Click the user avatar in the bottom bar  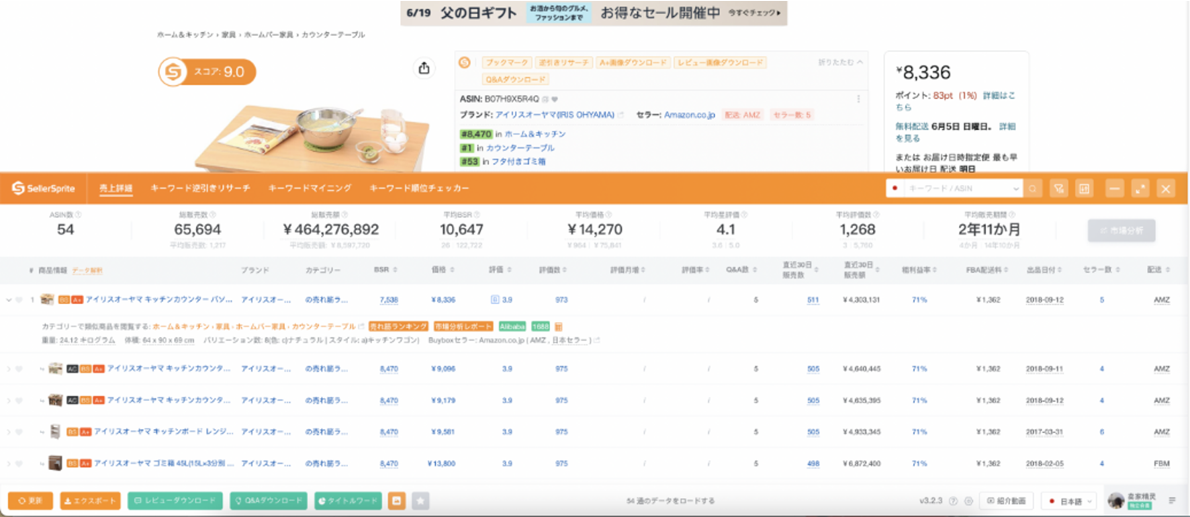click(x=1116, y=500)
